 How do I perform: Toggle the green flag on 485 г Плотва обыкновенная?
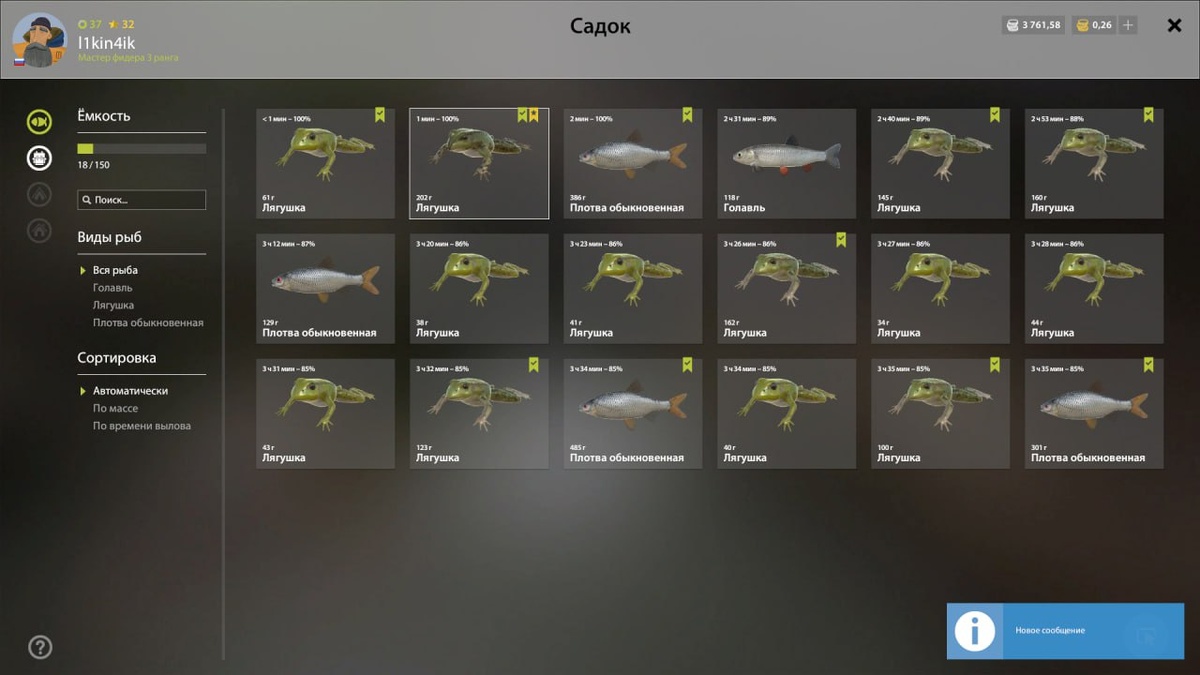tap(687, 365)
